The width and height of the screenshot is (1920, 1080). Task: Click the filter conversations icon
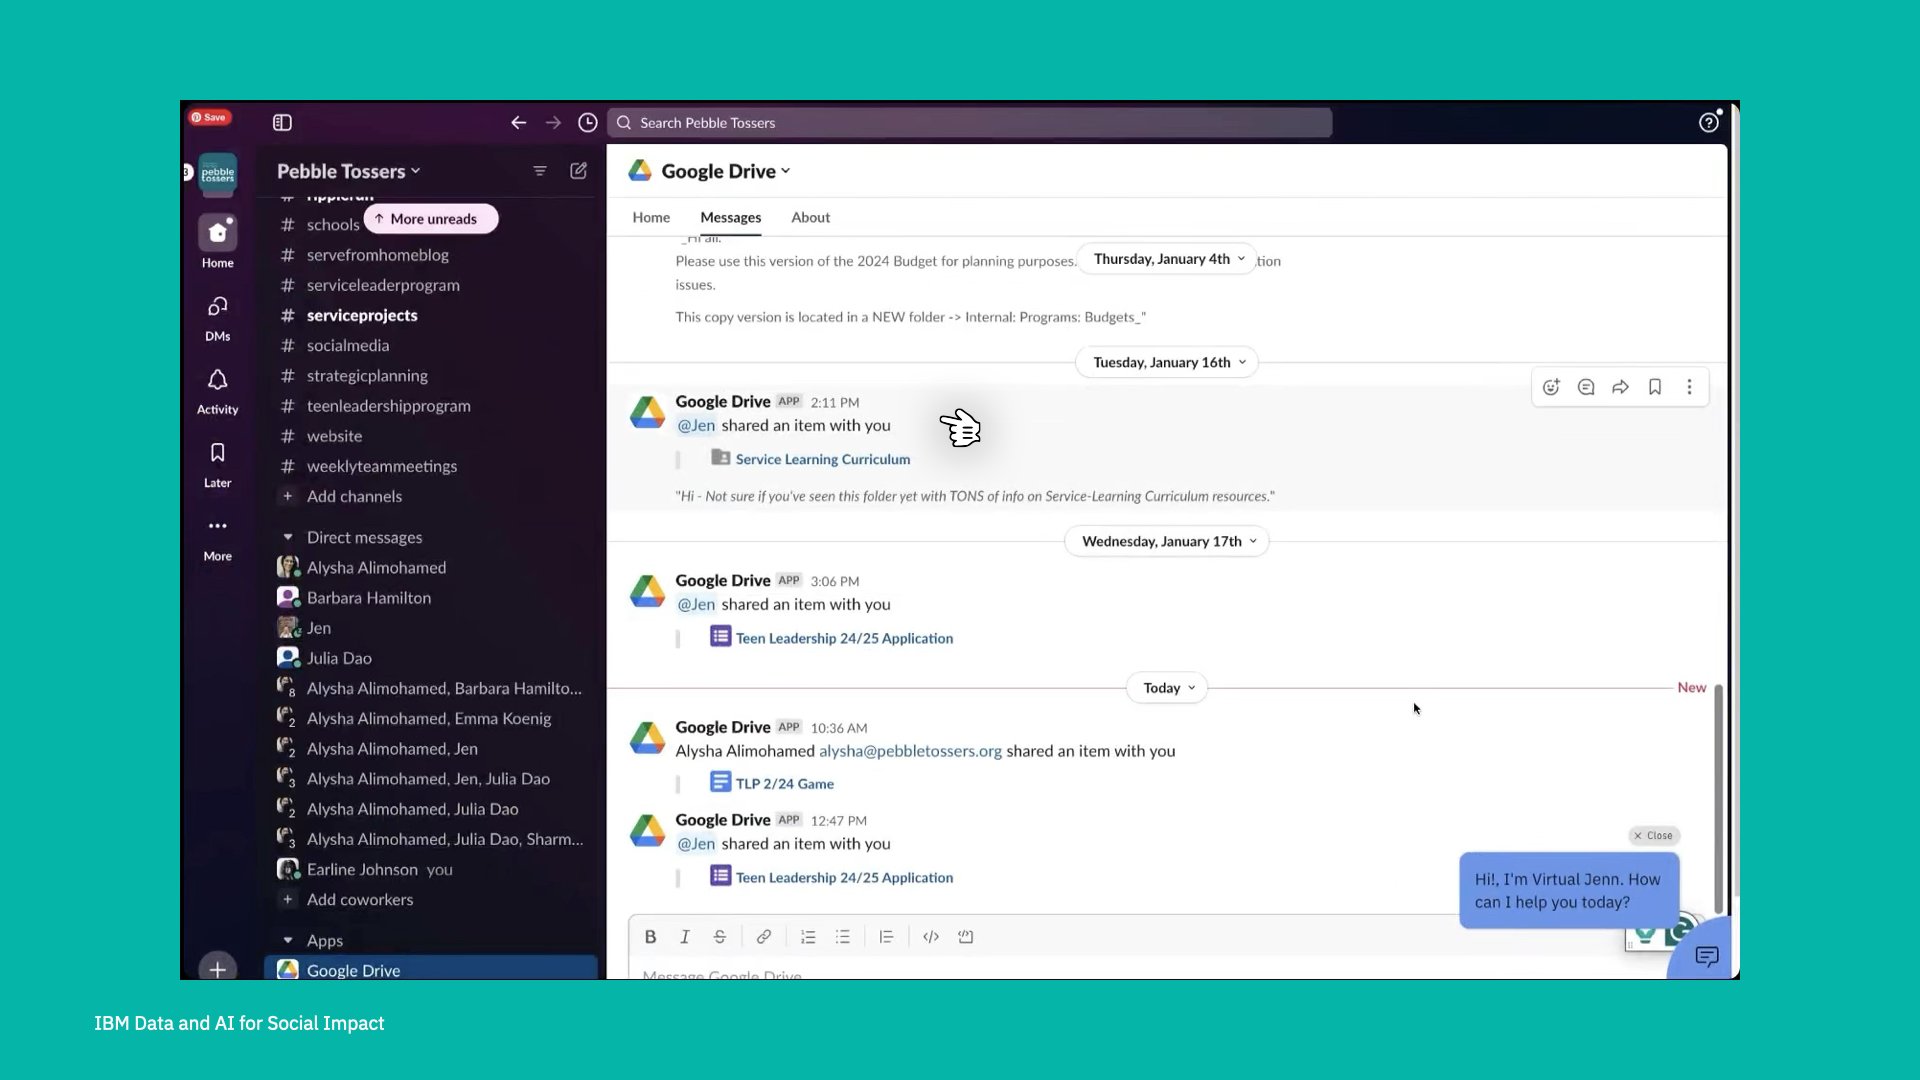coord(540,171)
